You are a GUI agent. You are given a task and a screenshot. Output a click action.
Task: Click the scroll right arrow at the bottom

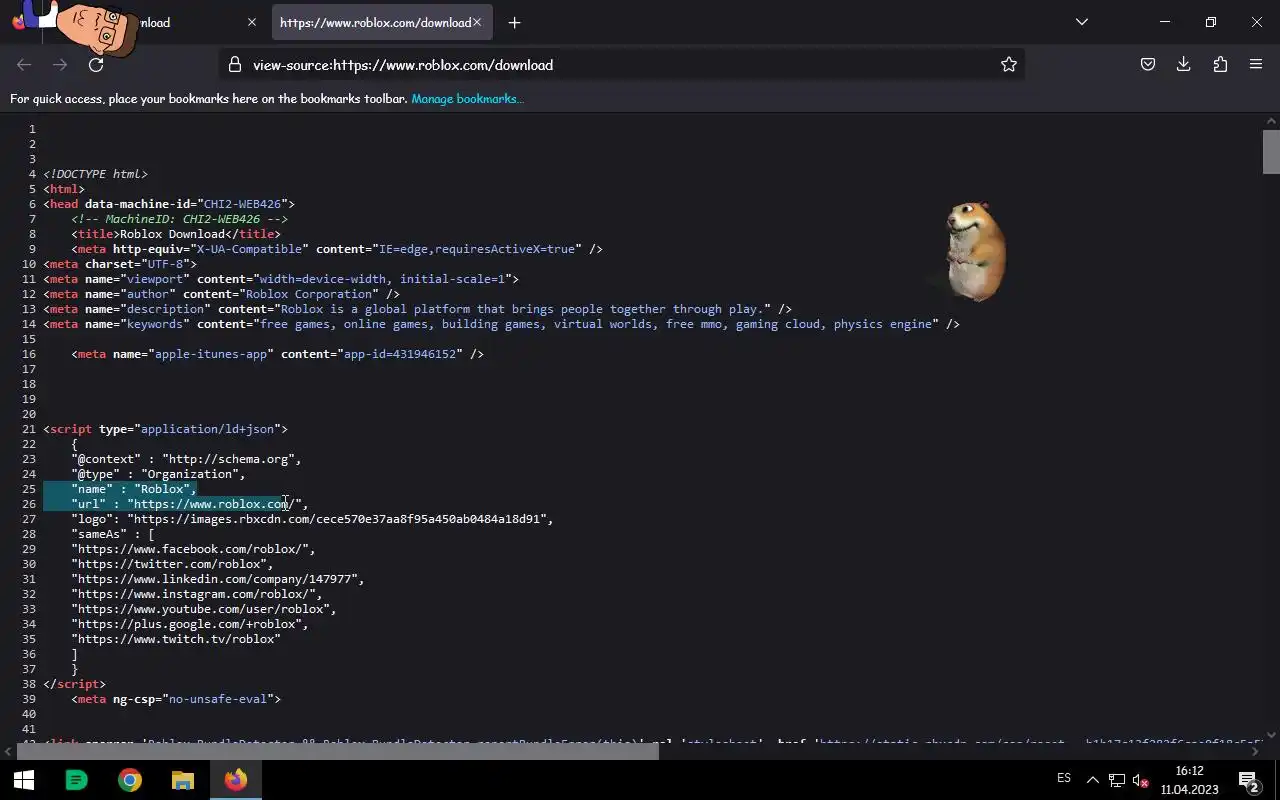click(x=1255, y=751)
